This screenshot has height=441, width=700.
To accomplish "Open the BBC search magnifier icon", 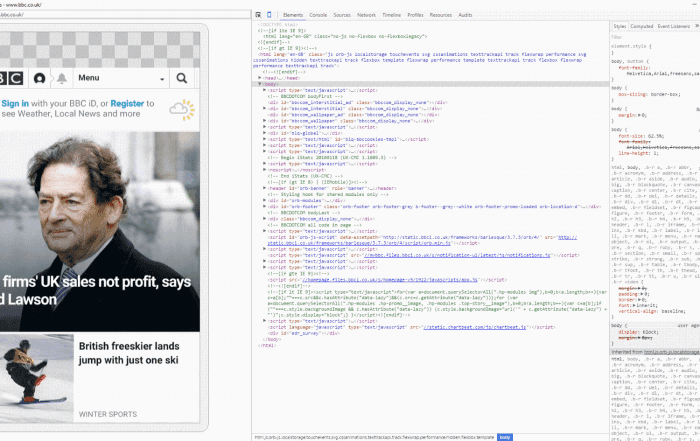I will pos(182,78).
